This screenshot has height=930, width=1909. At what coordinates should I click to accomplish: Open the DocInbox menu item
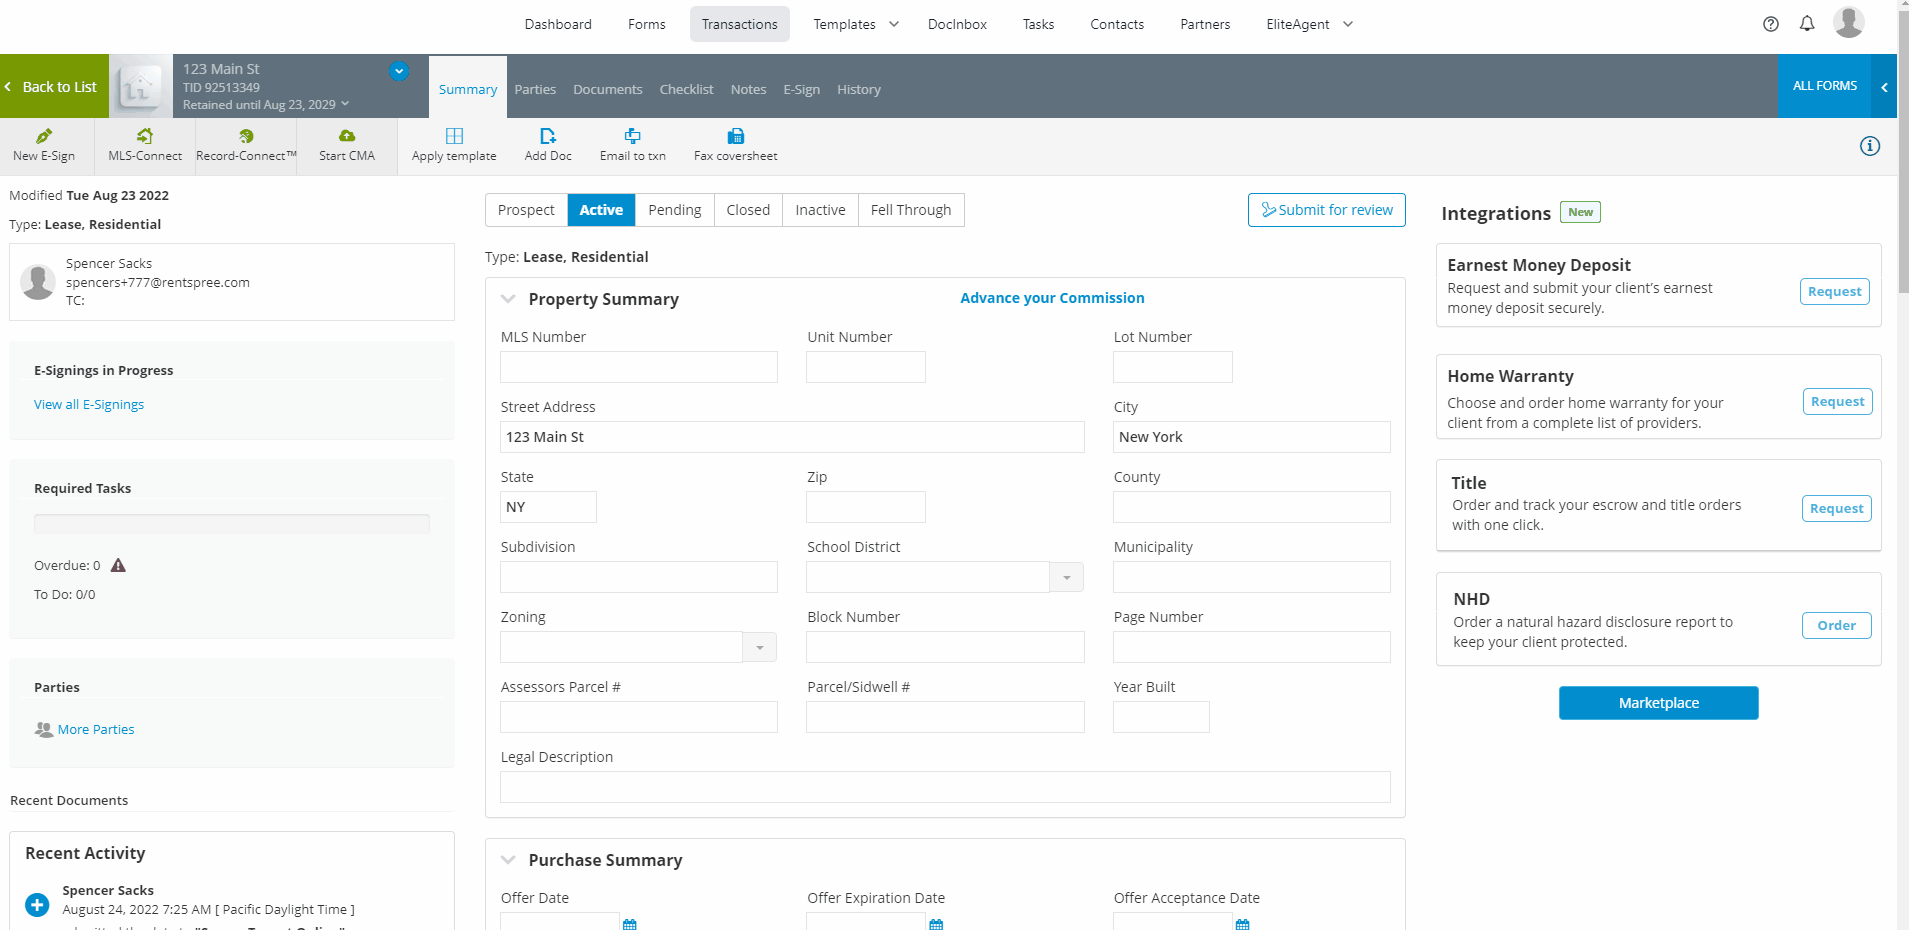pyautogui.click(x=956, y=23)
